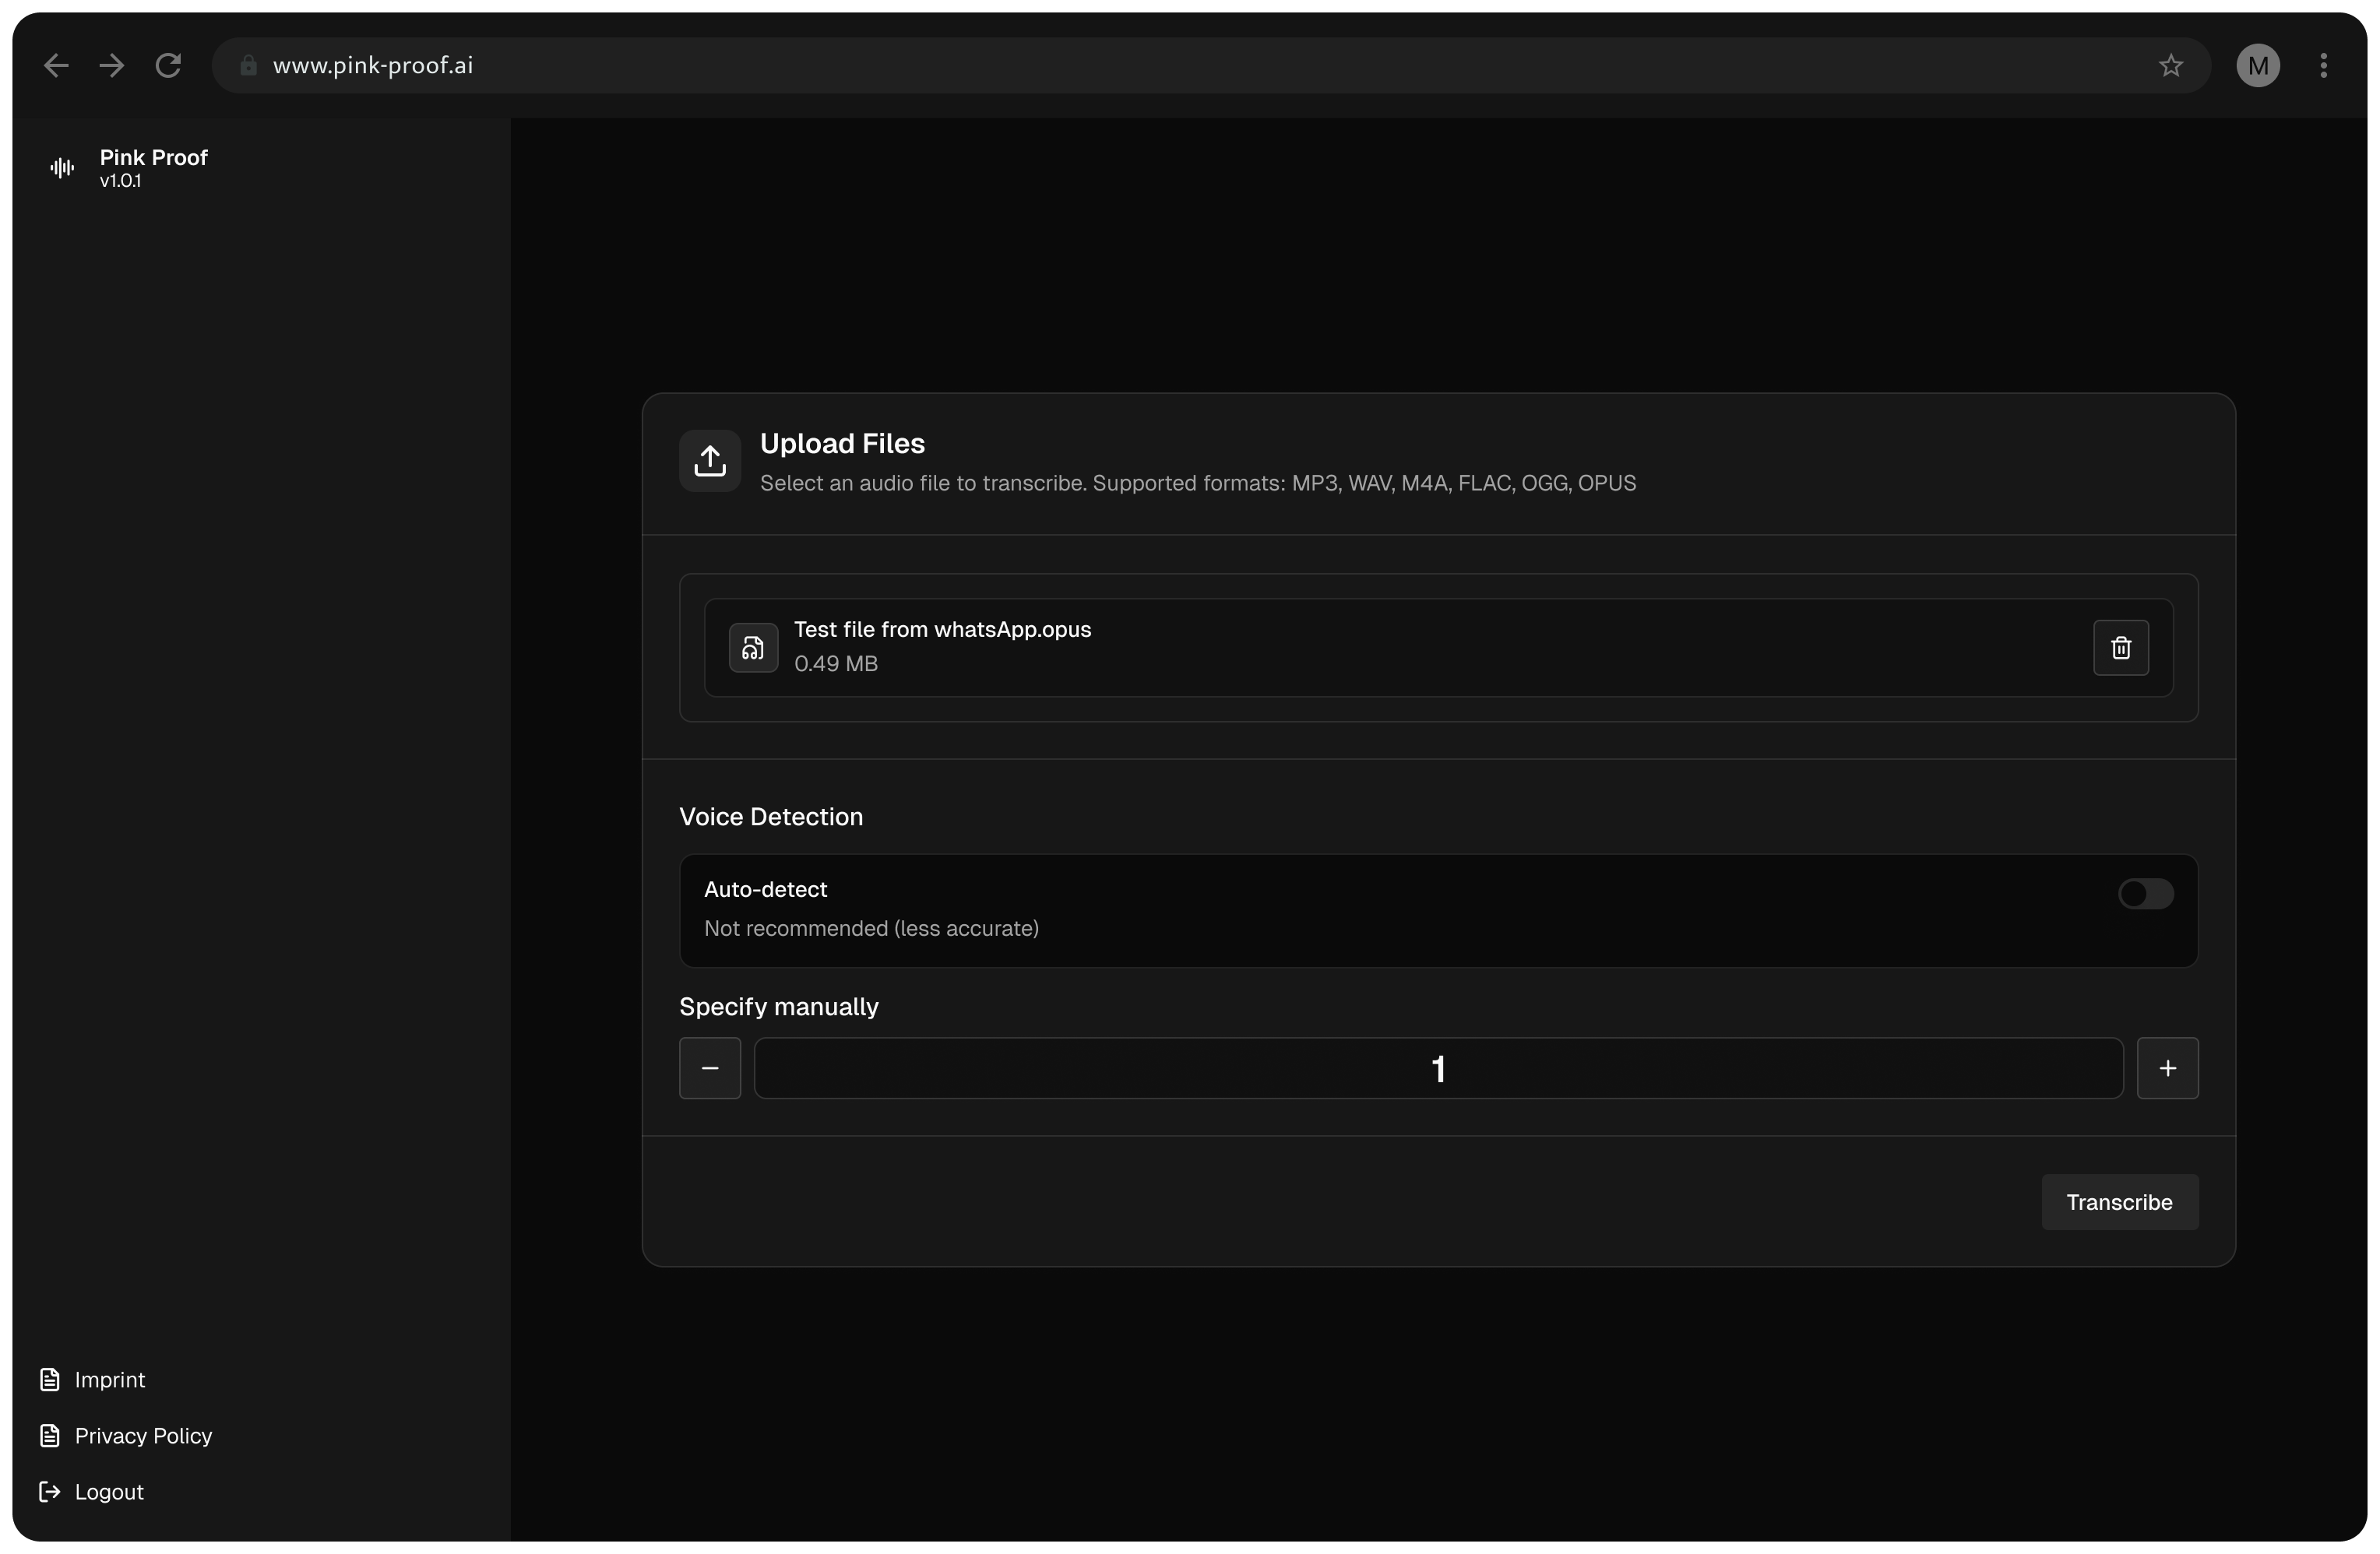
Task: Increase speaker count with plus button
Action: tap(2167, 1068)
